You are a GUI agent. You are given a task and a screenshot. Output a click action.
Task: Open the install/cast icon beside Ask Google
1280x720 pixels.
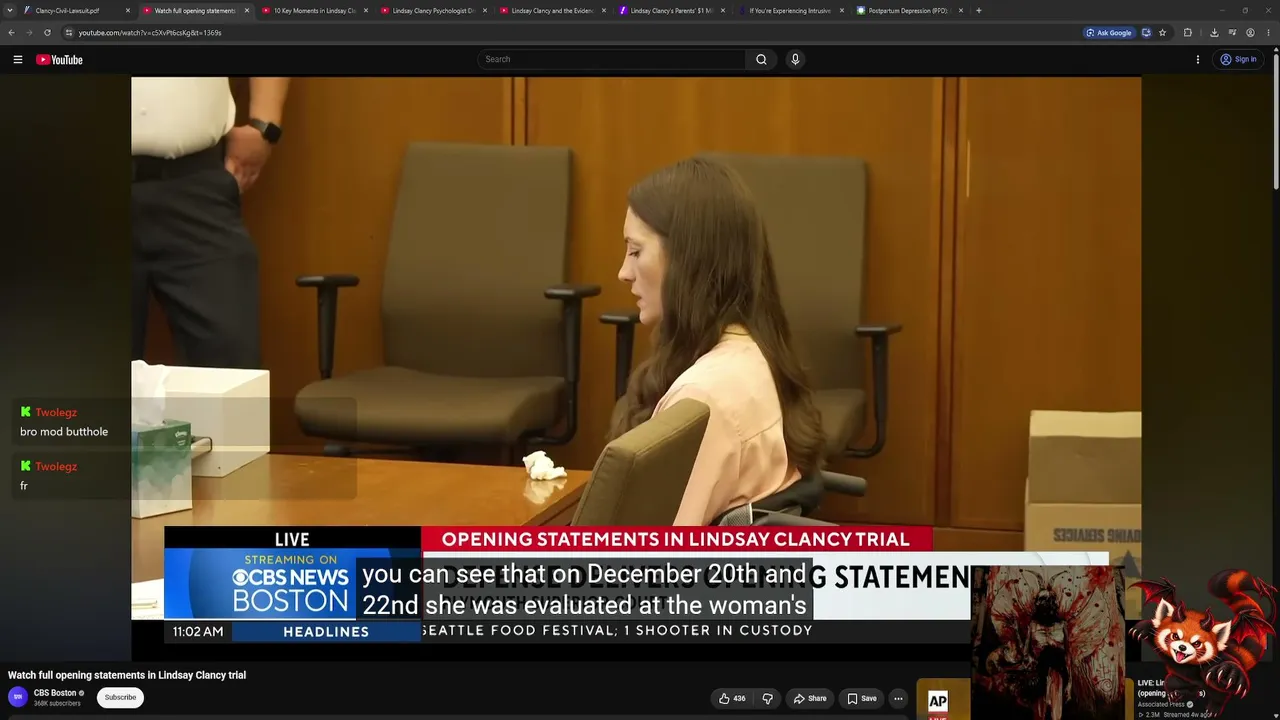tap(1146, 33)
